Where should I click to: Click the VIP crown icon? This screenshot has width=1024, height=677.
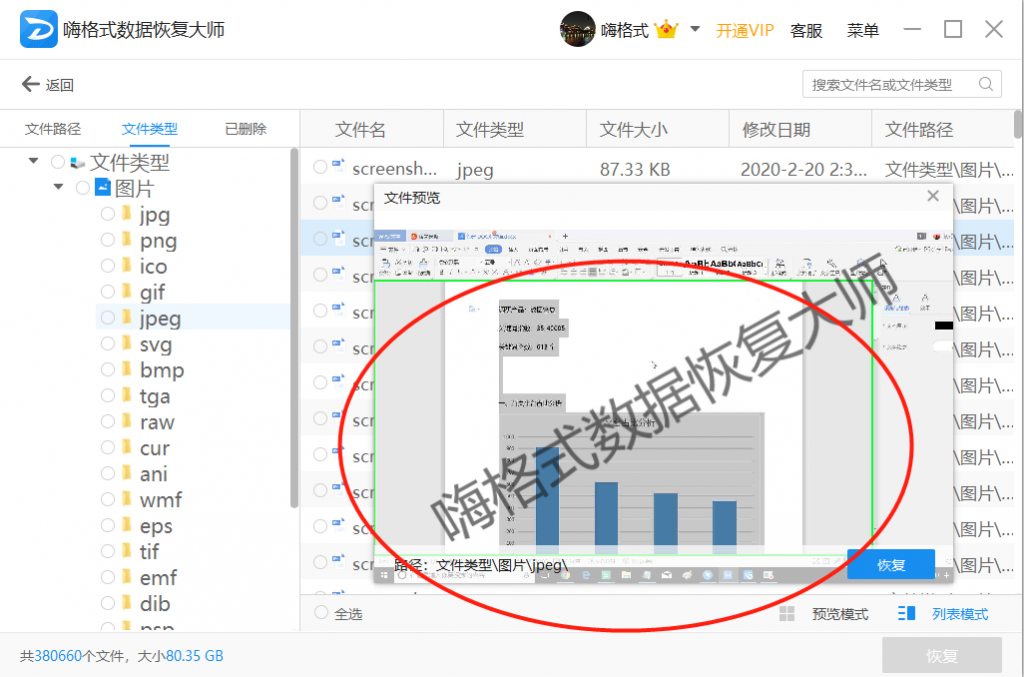666,29
